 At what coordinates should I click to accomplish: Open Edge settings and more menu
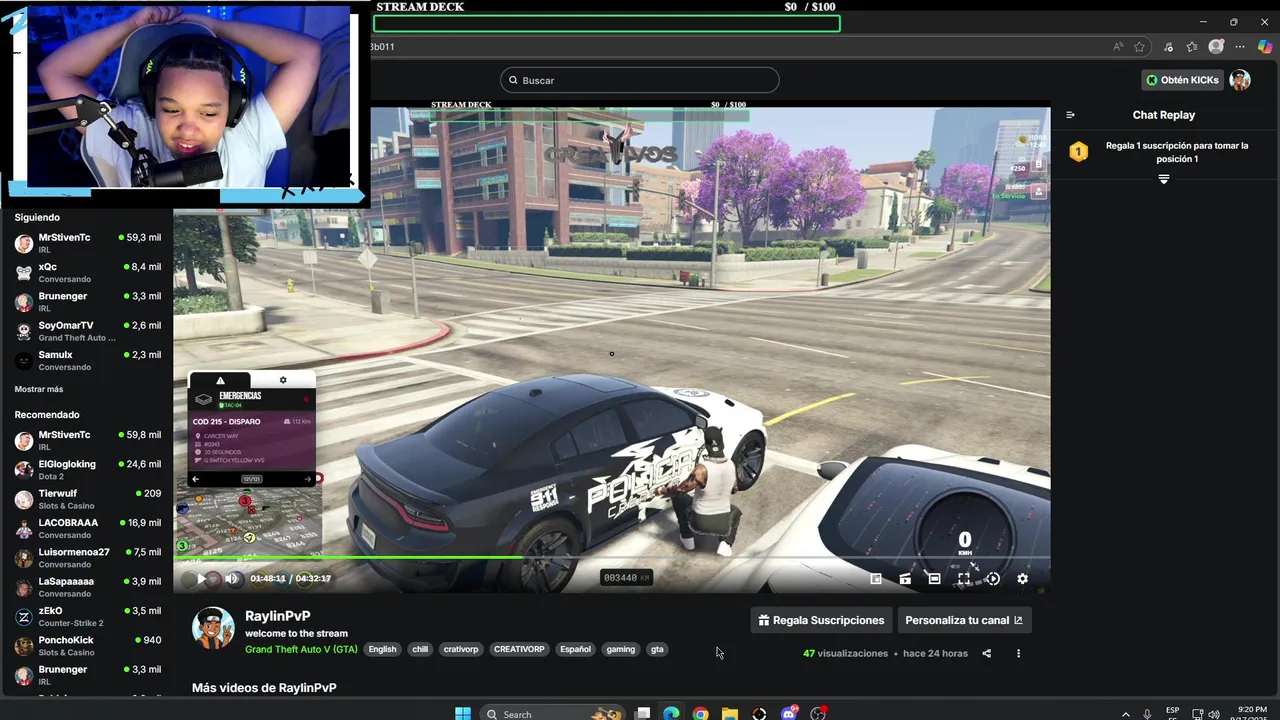tap(1240, 47)
